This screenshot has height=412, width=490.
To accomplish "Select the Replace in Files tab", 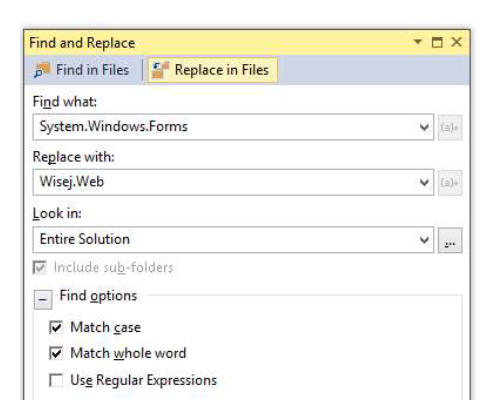I will (212, 70).
